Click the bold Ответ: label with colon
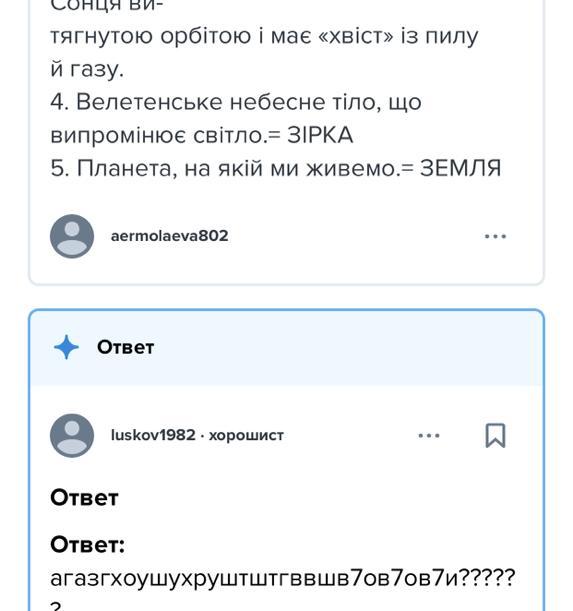The width and height of the screenshot is (573, 611). [87, 545]
